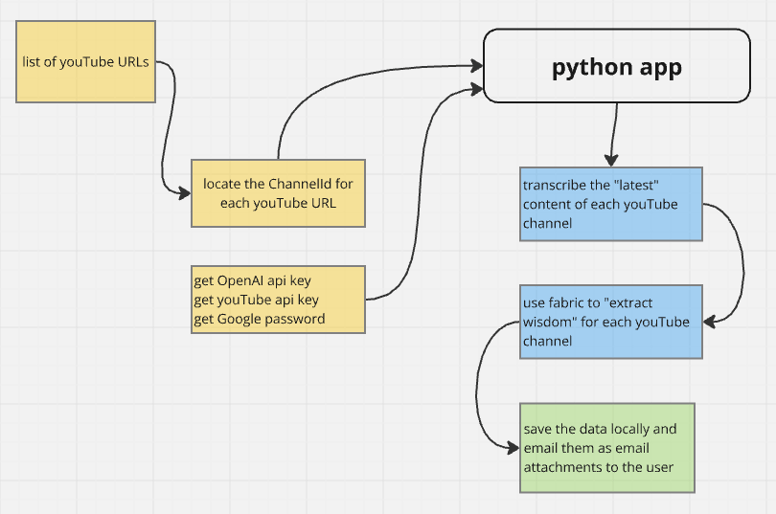Select the 'list of youTube URLs' box

pos(86,62)
